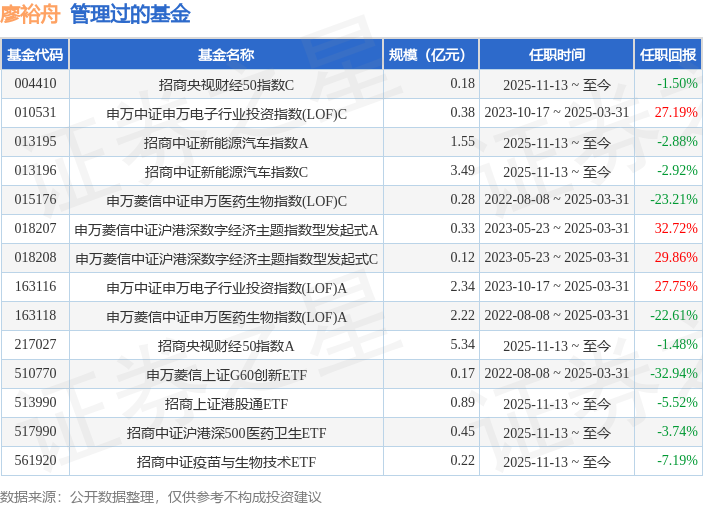Click scale value 2.22
The image size is (703, 506).
463,316
